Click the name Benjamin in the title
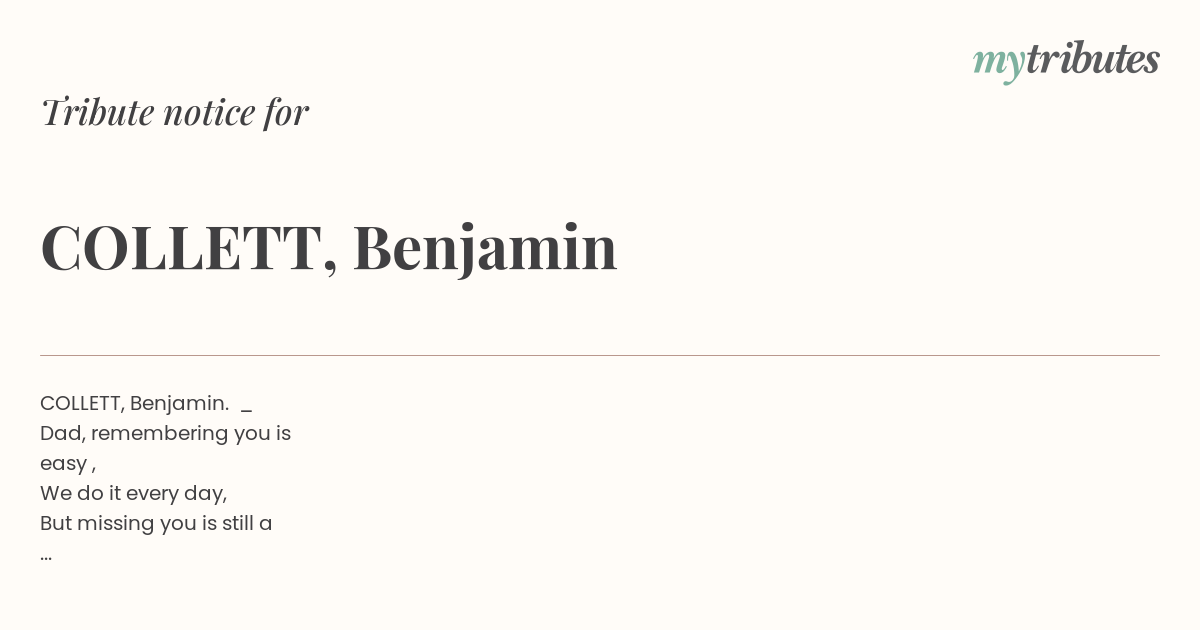Image resolution: width=1200 pixels, height=630 pixels. click(485, 248)
